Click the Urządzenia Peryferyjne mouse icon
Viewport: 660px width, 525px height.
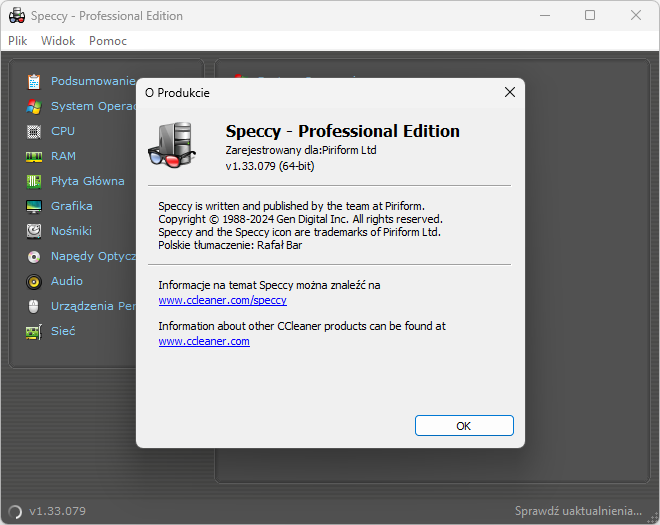34,306
